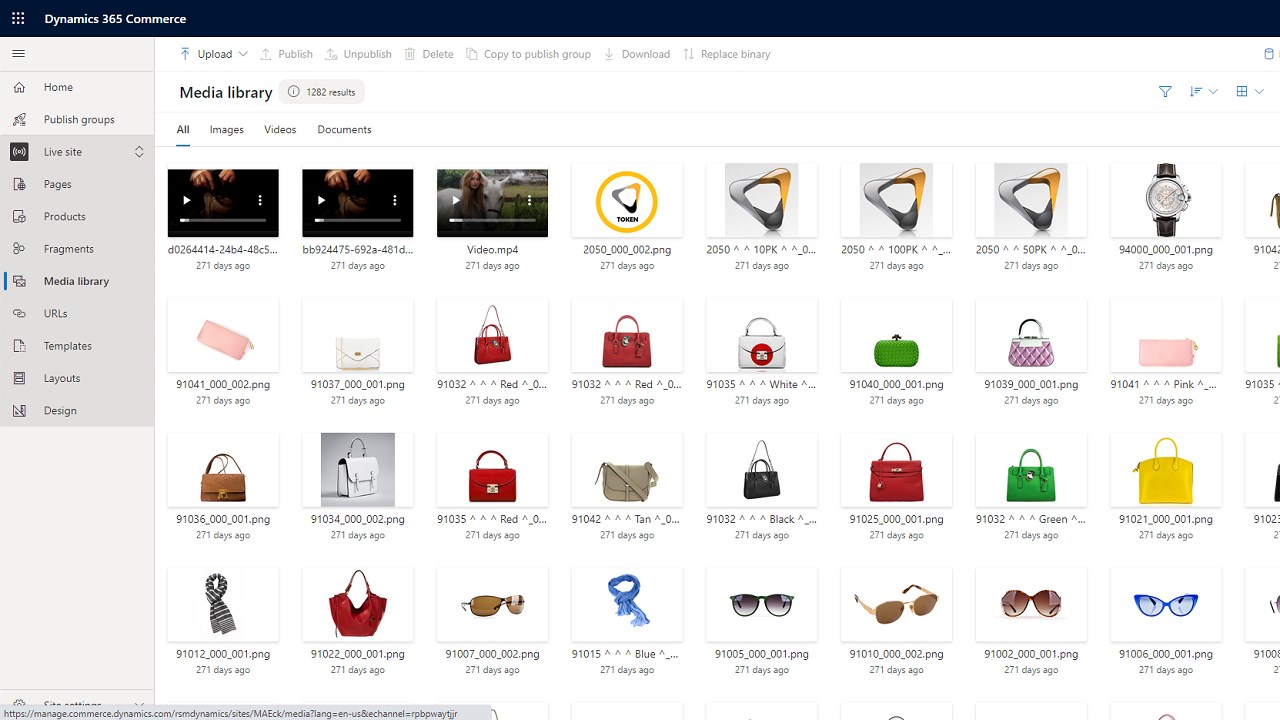1280x720 pixels.
Task: Switch to the Documents tab
Action: [344, 130]
